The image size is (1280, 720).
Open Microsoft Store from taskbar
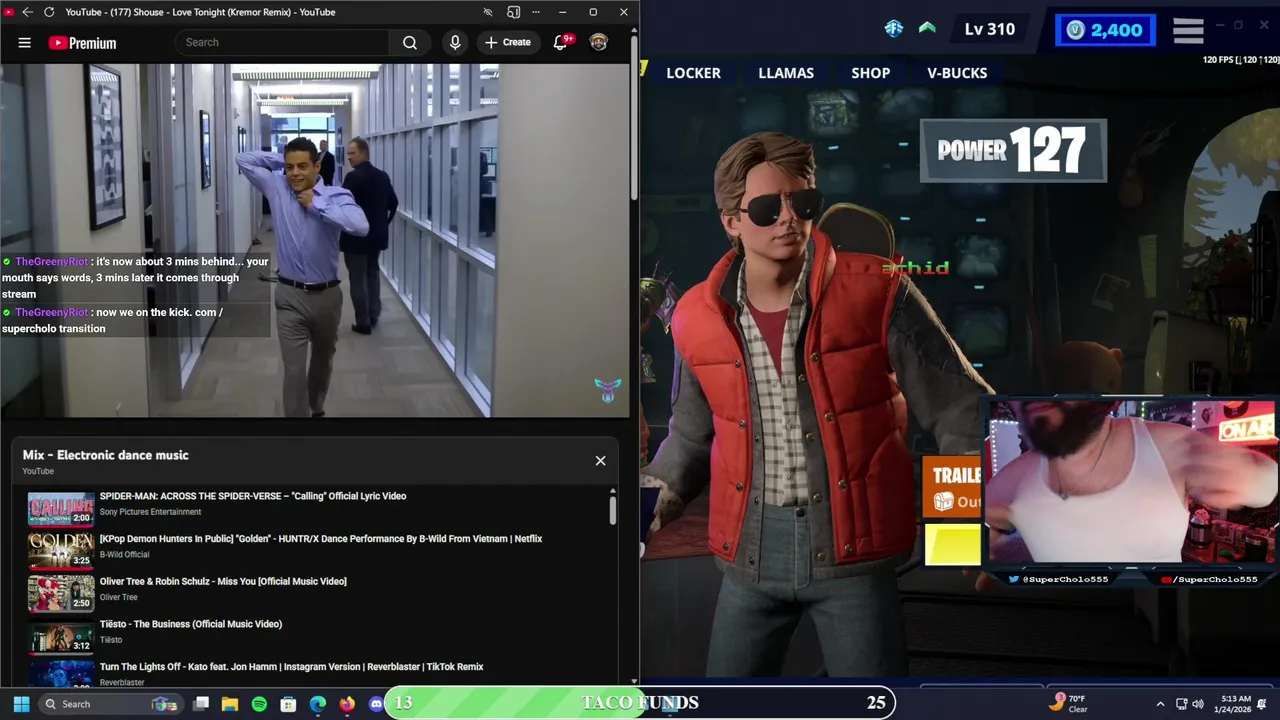(288, 704)
